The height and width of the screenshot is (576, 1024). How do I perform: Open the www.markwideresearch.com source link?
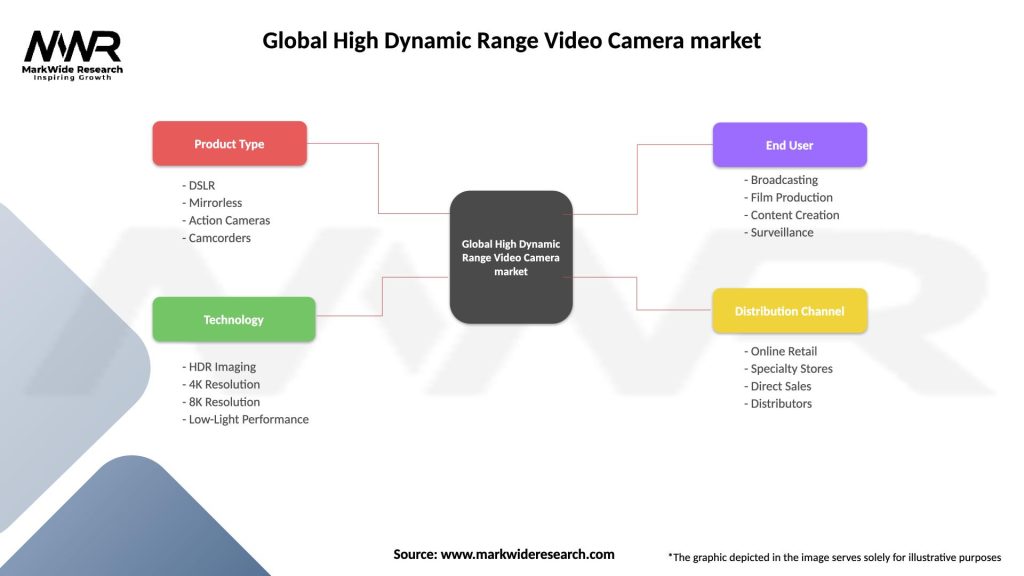[x=527, y=554]
